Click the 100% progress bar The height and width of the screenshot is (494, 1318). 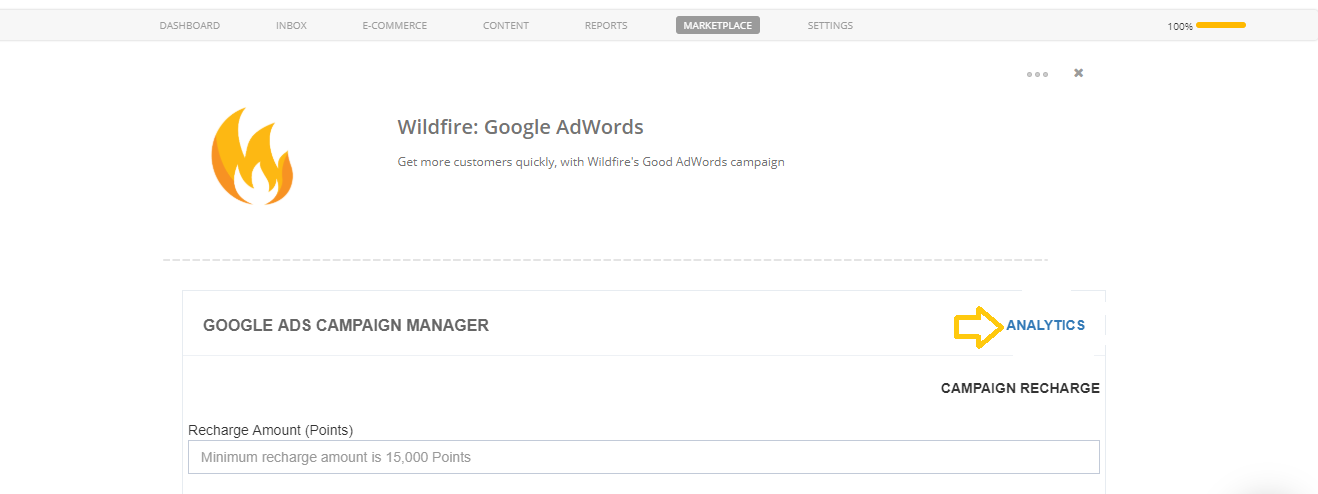pos(1220,25)
